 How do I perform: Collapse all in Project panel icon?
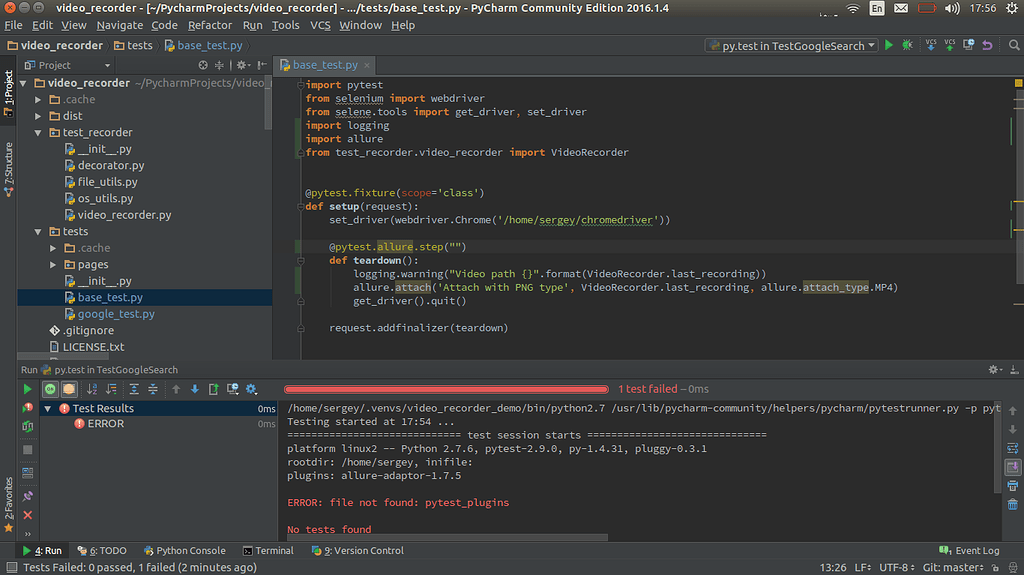tap(219, 65)
